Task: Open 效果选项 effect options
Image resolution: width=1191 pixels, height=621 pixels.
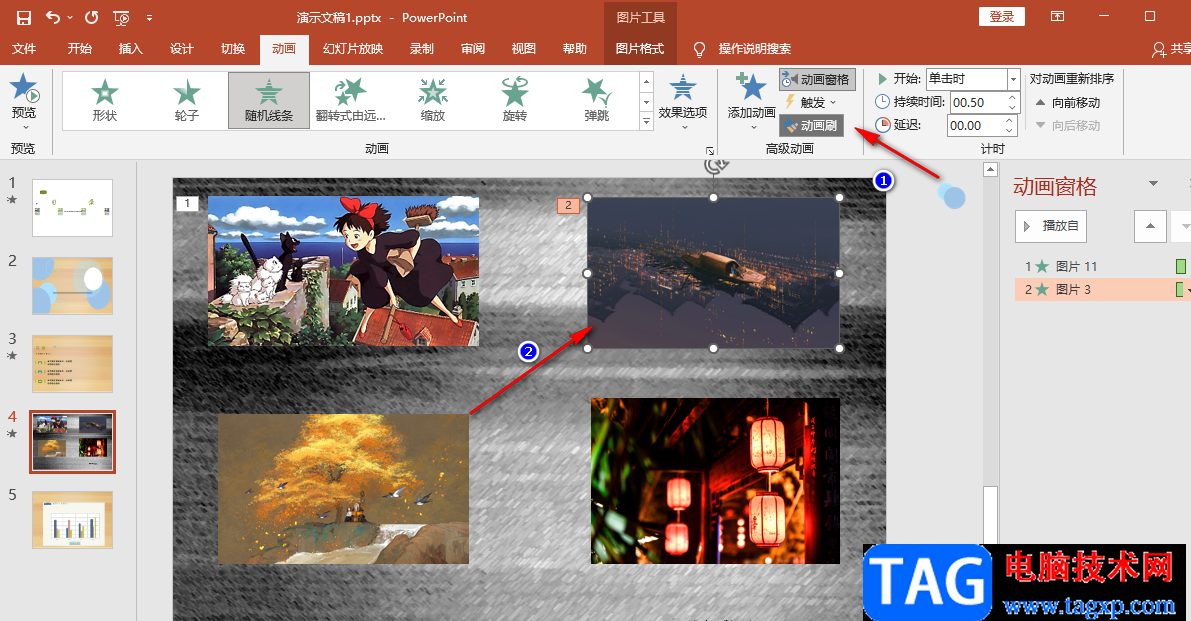Action: 683,101
